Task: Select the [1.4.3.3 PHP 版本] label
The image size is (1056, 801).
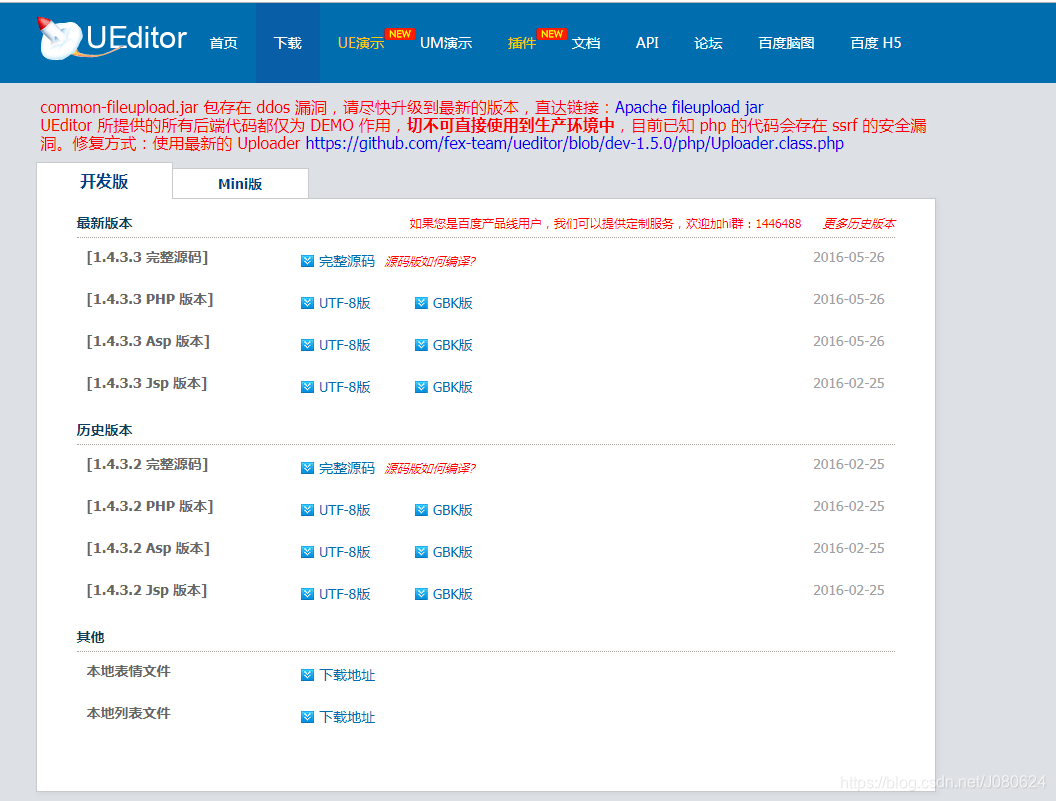Action: point(150,299)
